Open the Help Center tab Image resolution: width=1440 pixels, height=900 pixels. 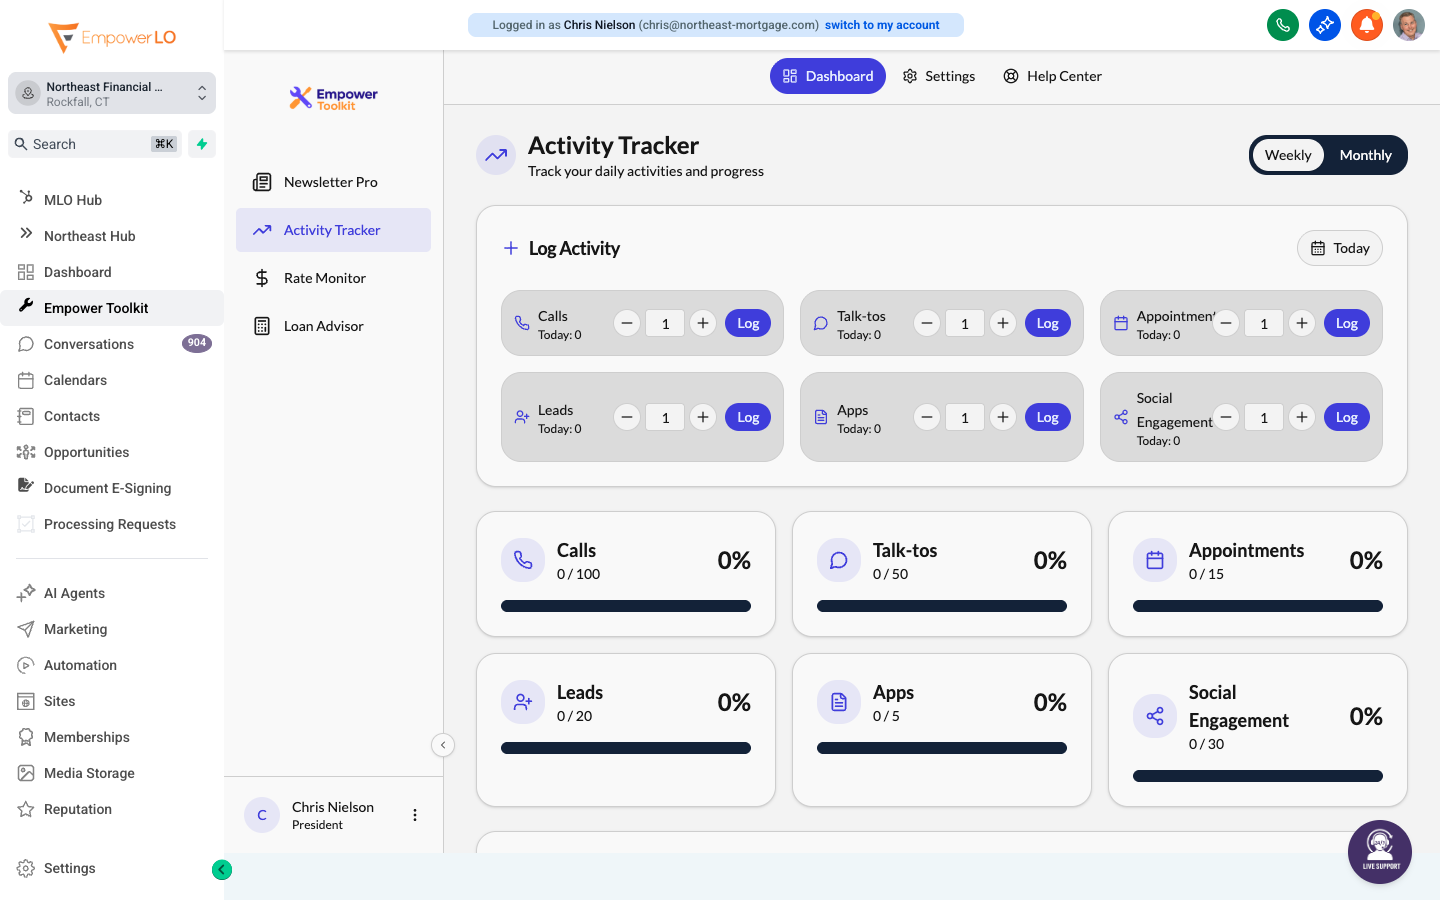(x=1052, y=76)
